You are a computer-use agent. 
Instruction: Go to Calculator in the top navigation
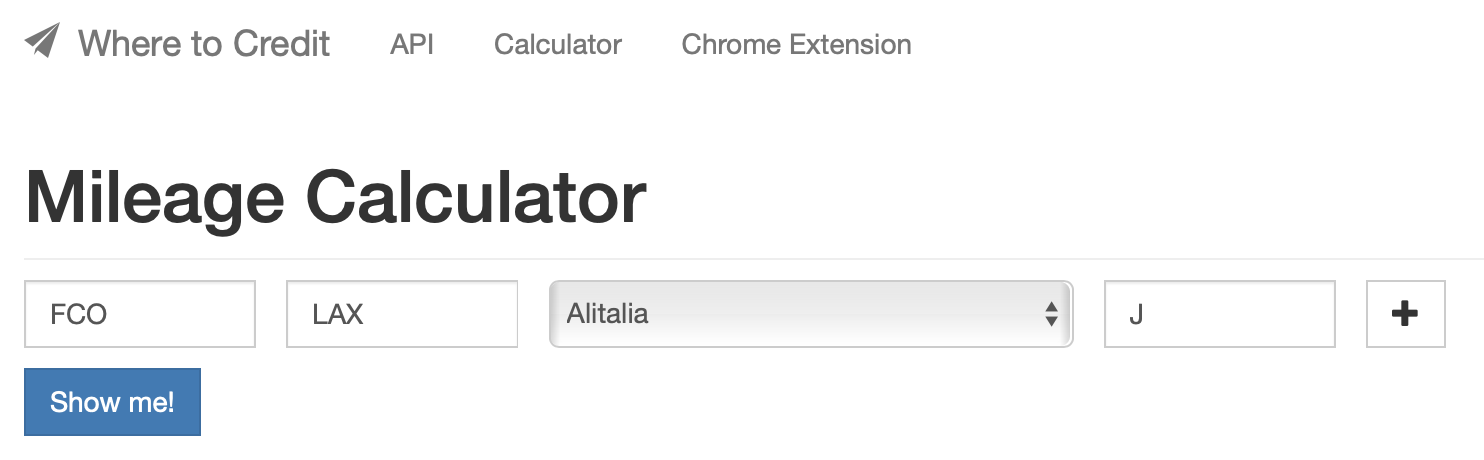pos(558,45)
